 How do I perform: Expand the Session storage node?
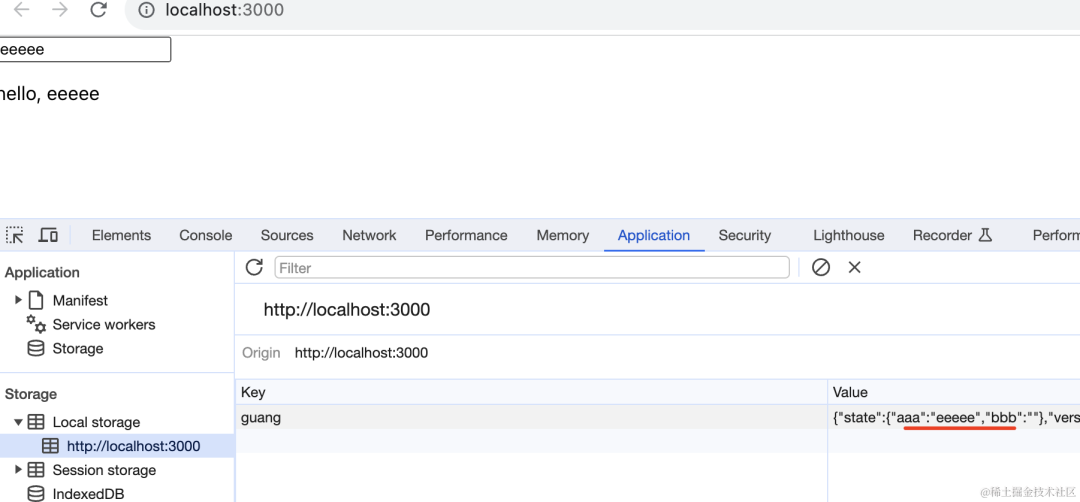19,470
